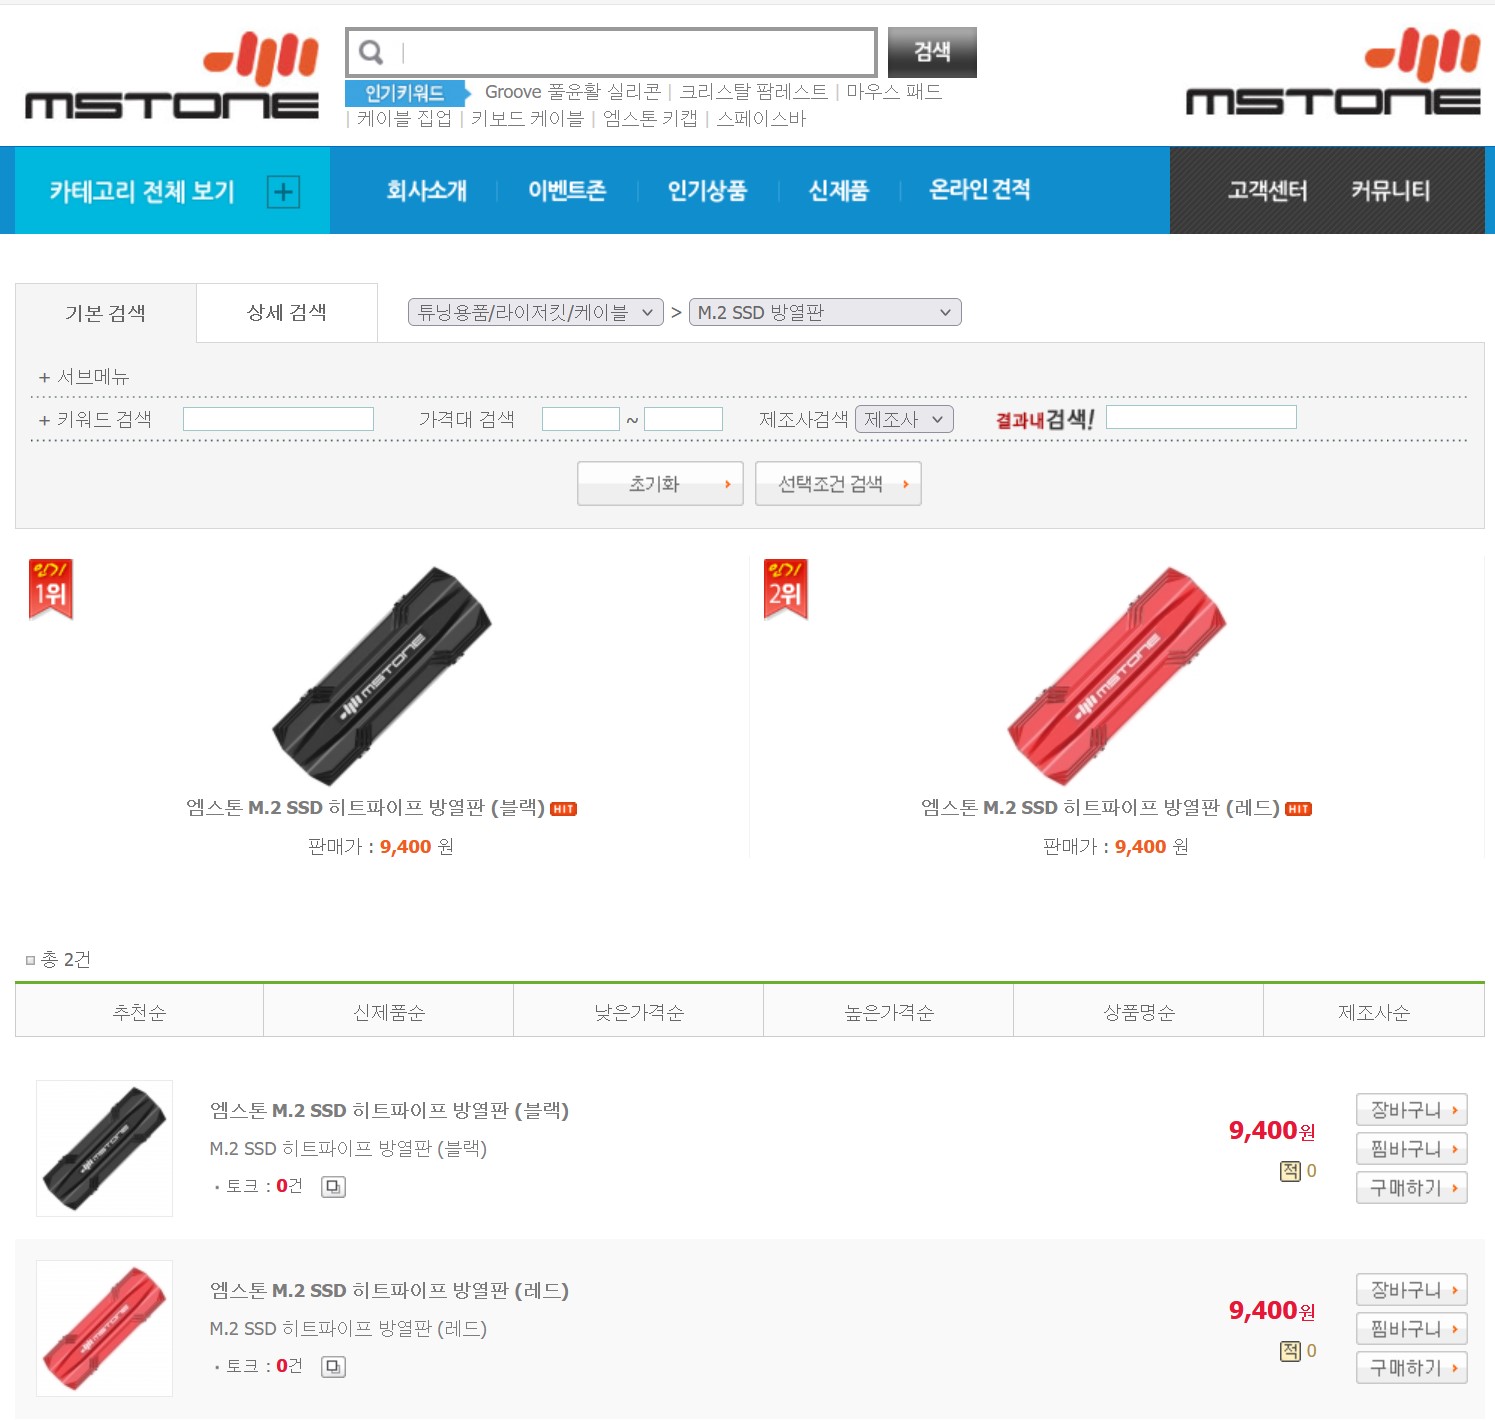Expand the 서브메뉴 section

(x=84, y=377)
